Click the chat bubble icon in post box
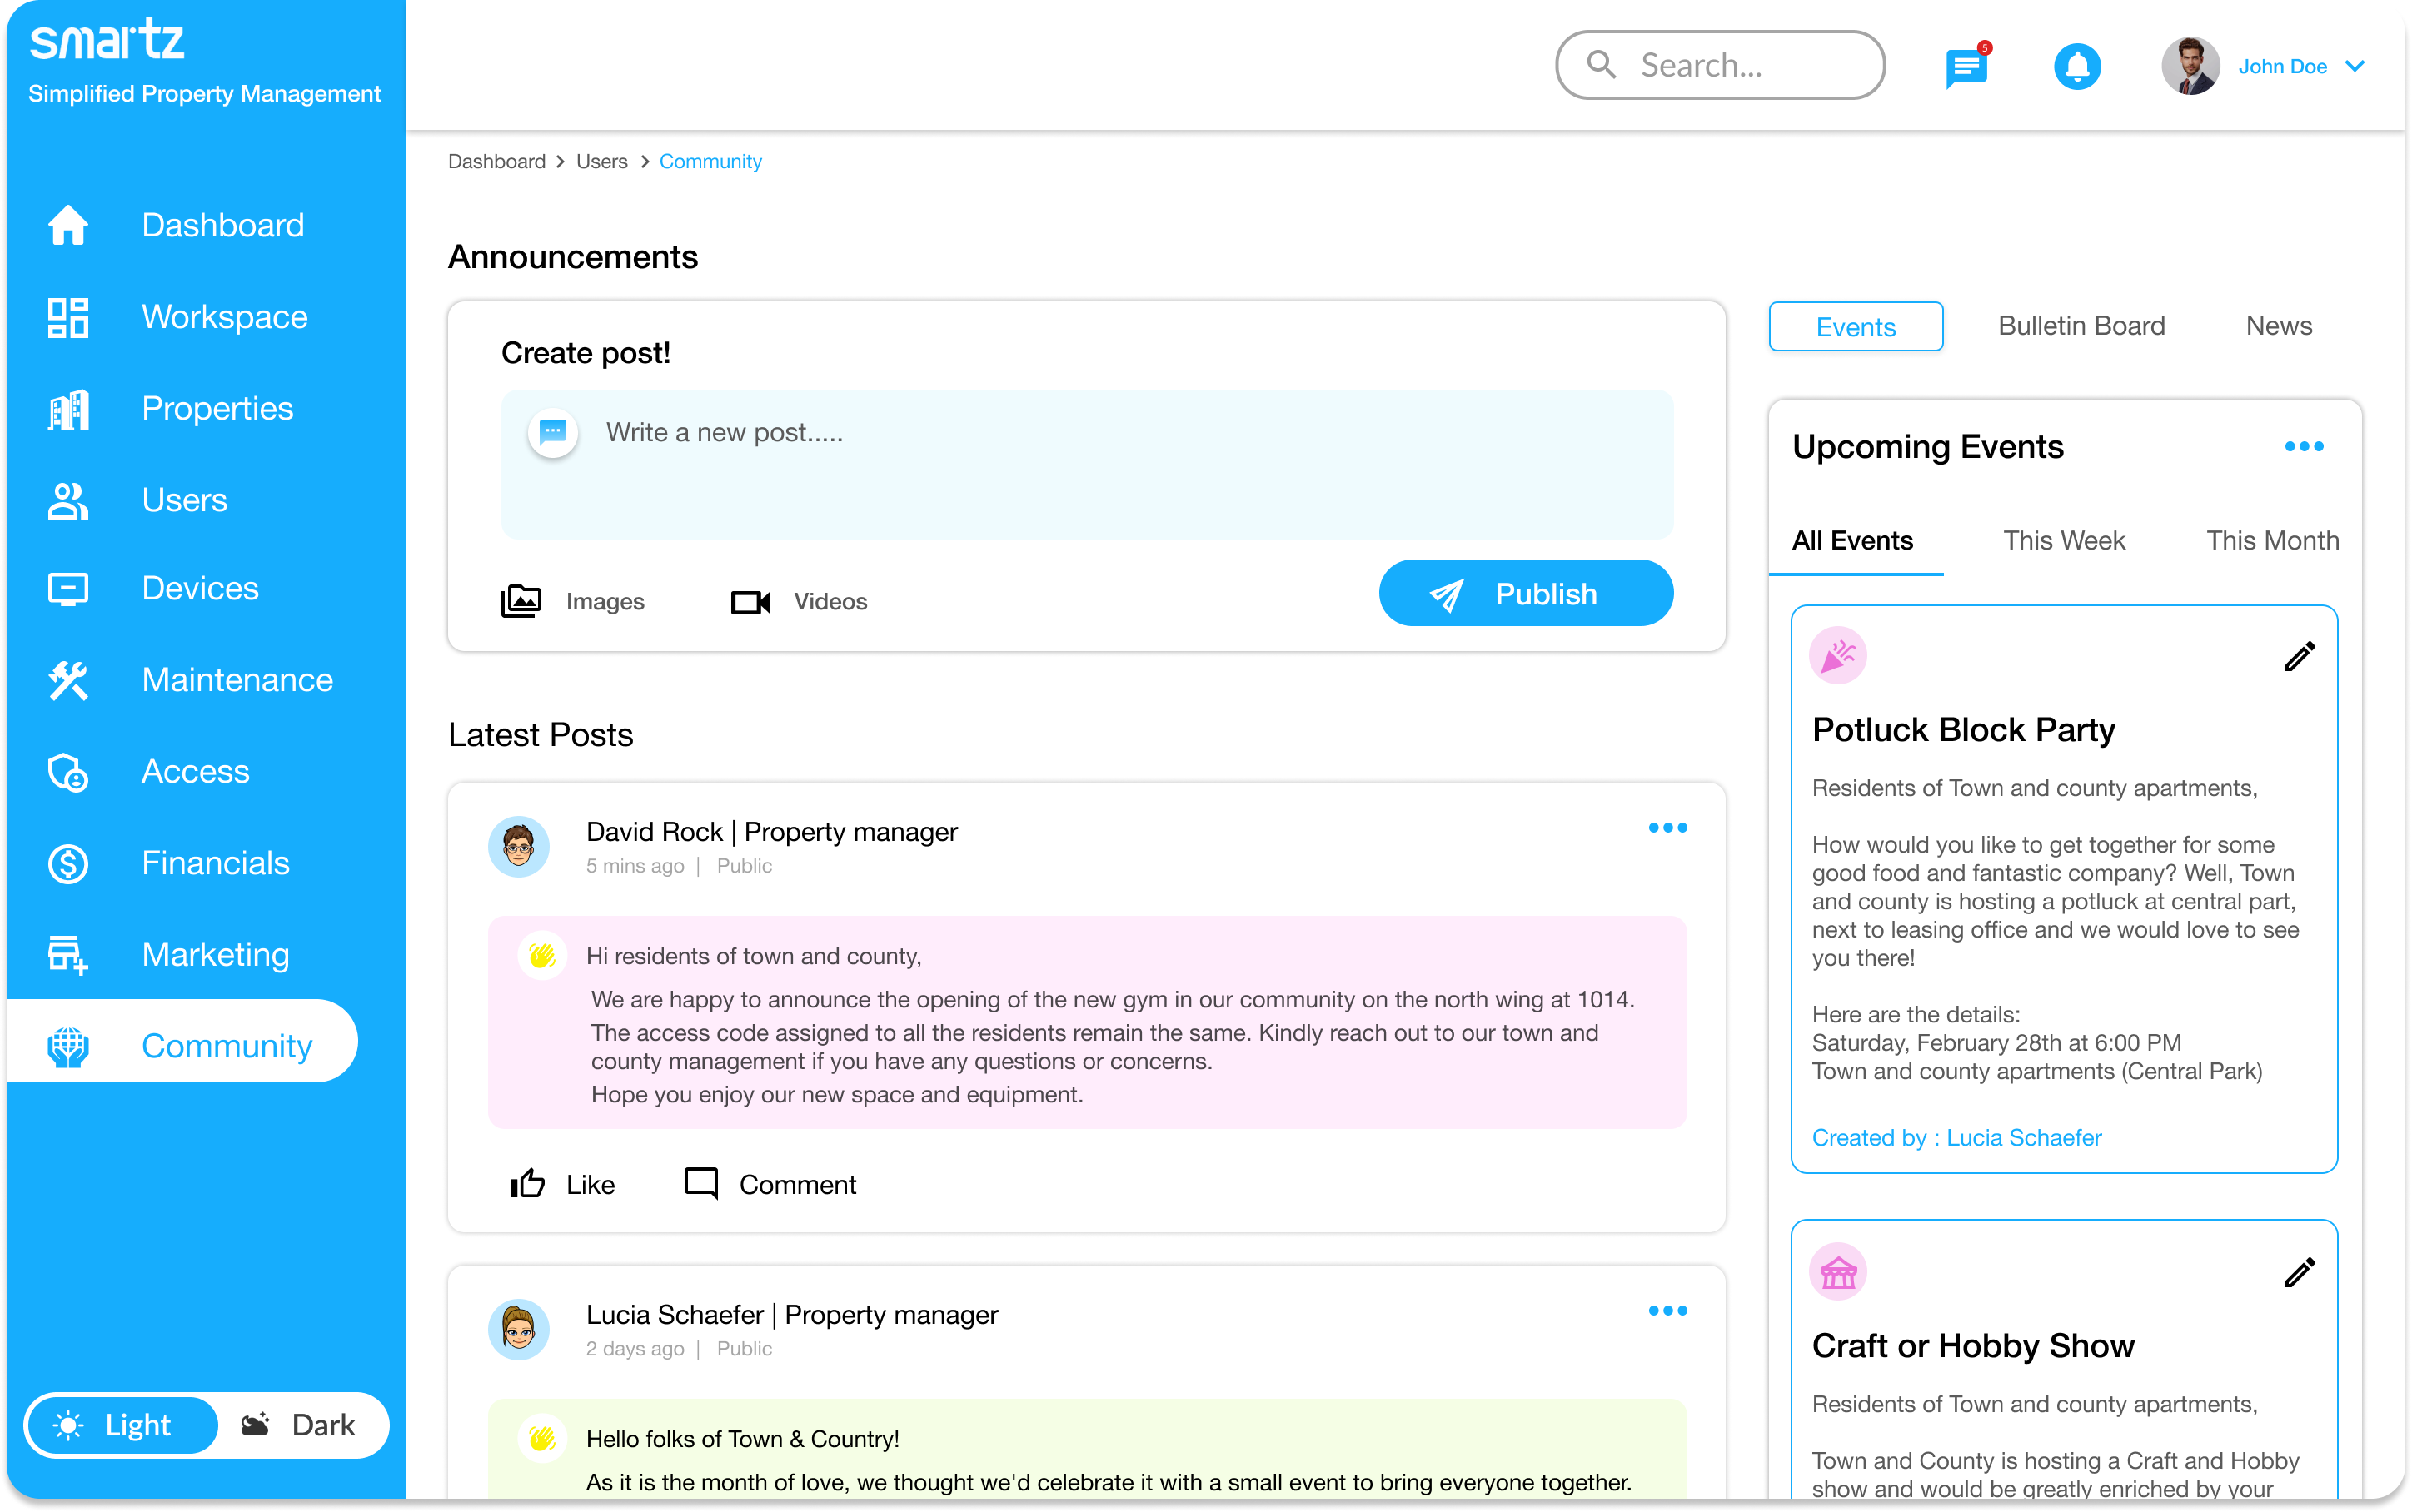Screen dimensions: 2412x1512 [553, 433]
